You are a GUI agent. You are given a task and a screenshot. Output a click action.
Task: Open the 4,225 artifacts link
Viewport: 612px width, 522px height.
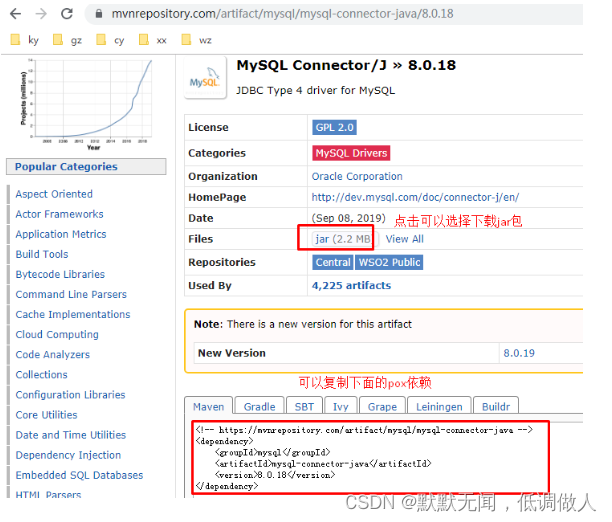coord(351,285)
